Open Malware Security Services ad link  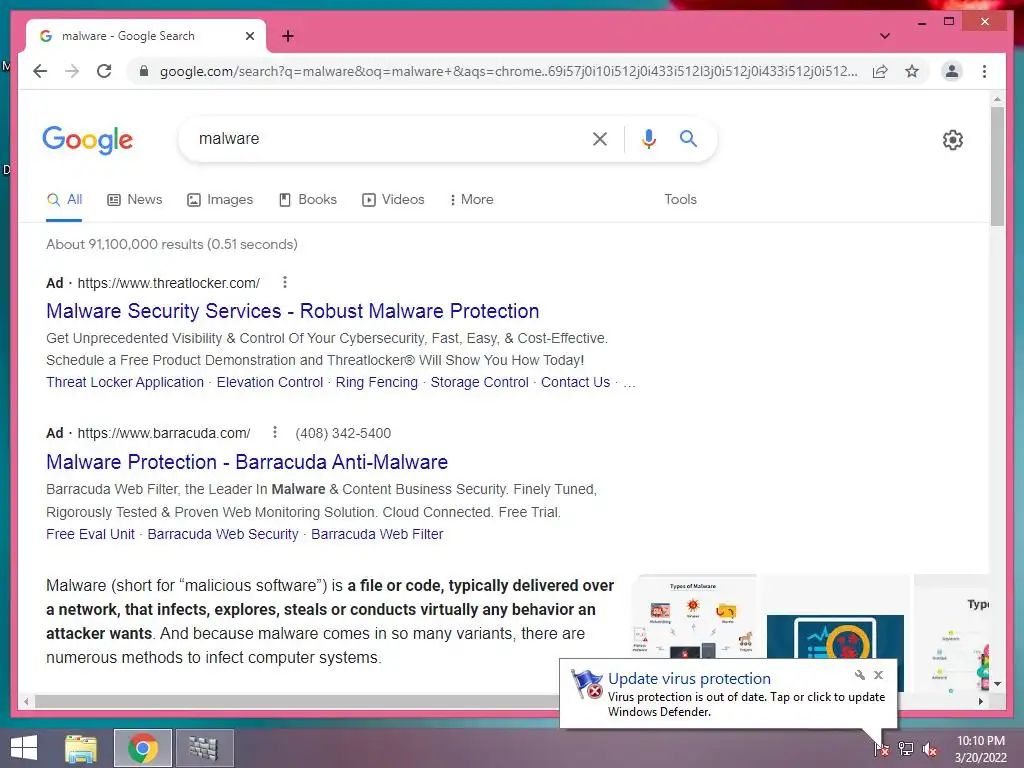(x=293, y=311)
